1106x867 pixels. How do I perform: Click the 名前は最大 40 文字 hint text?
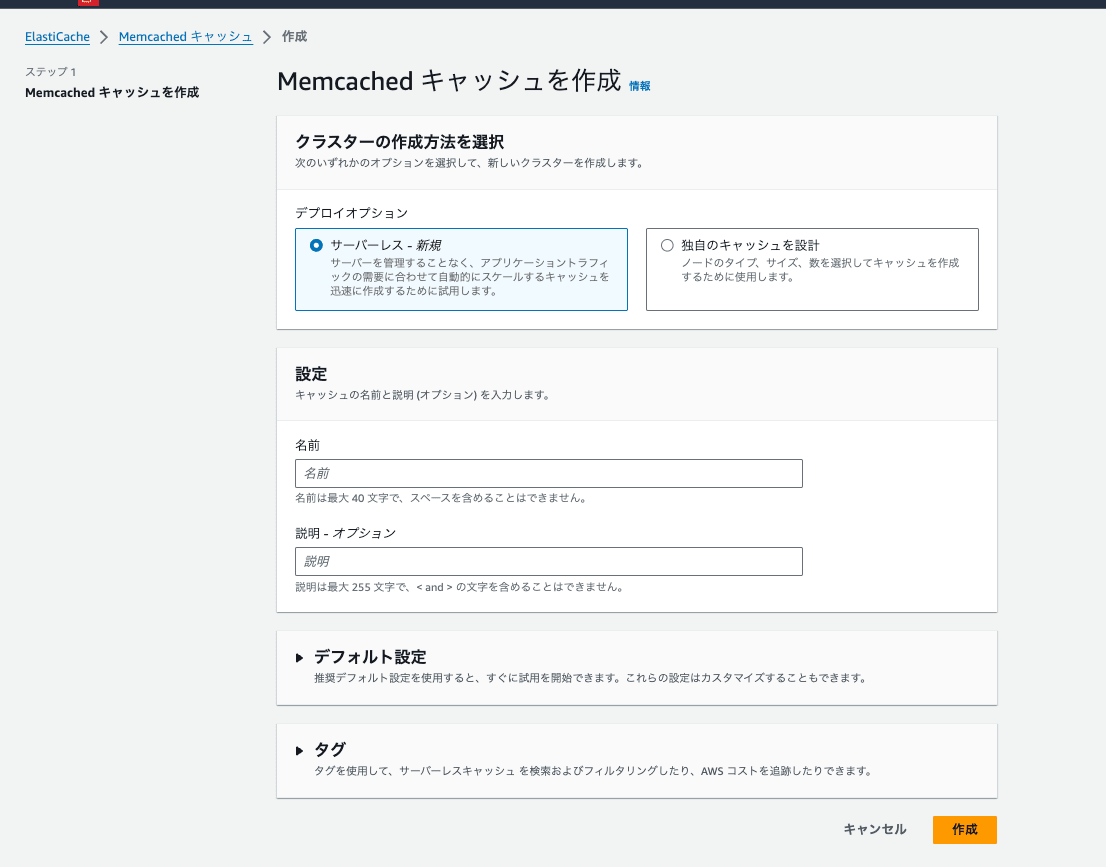tap(441, 498)
